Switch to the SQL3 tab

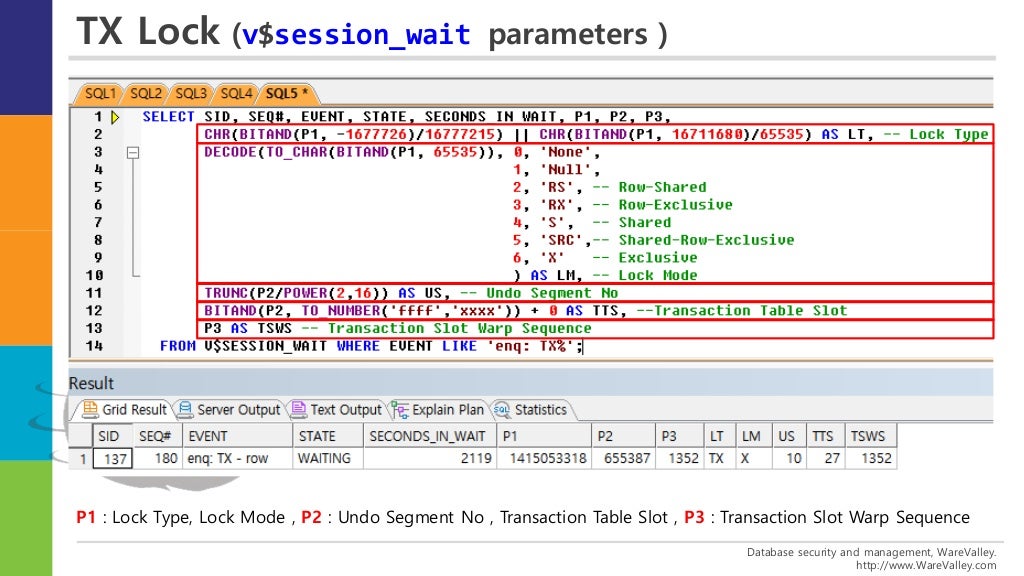(190, 93)
